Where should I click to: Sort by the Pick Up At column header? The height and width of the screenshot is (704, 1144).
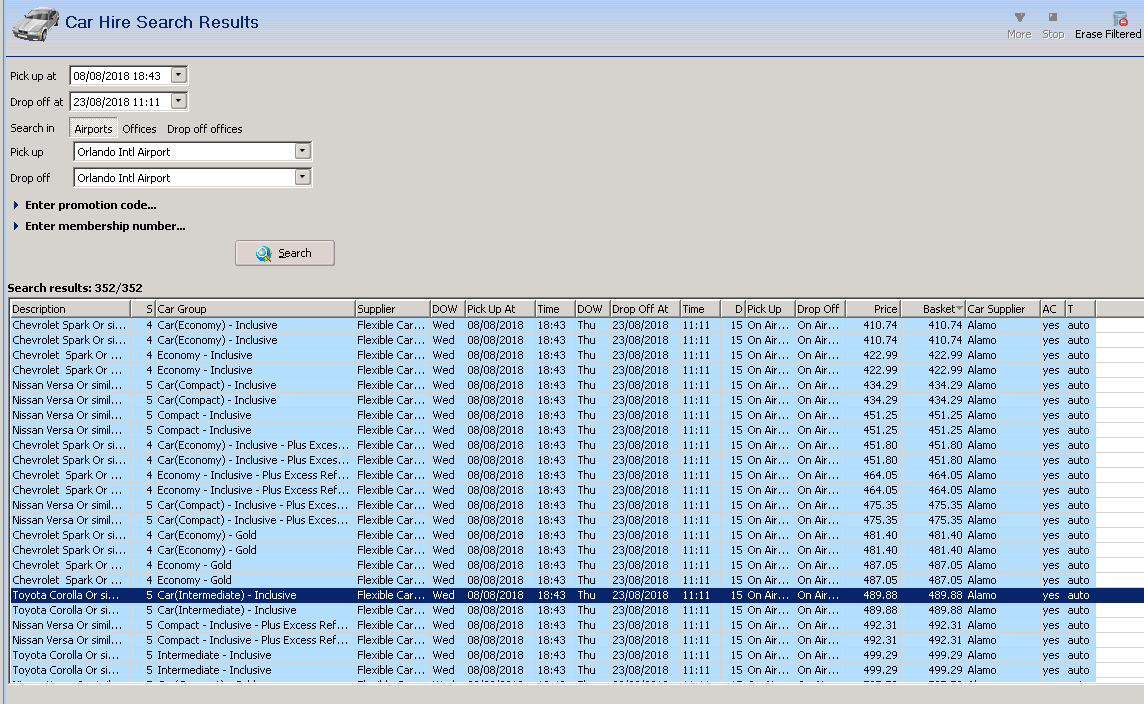coord(500,309)
